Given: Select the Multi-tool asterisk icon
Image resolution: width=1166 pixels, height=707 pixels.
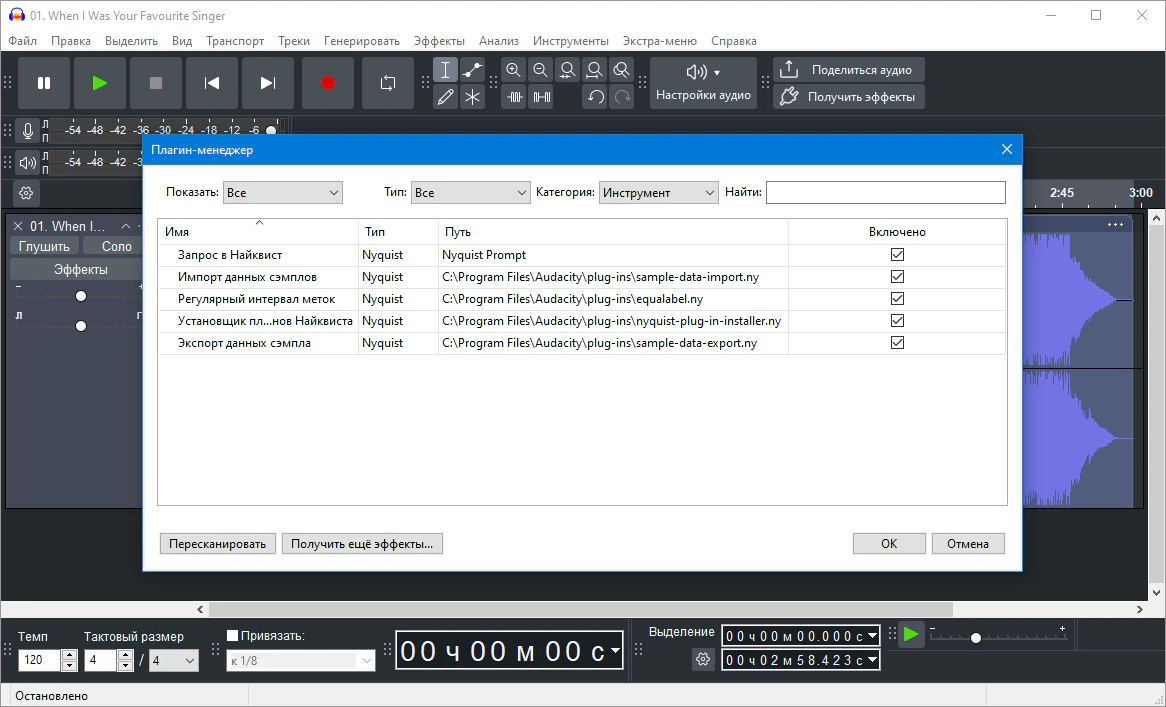Looking at the screenshot, I should pos(472,97).
